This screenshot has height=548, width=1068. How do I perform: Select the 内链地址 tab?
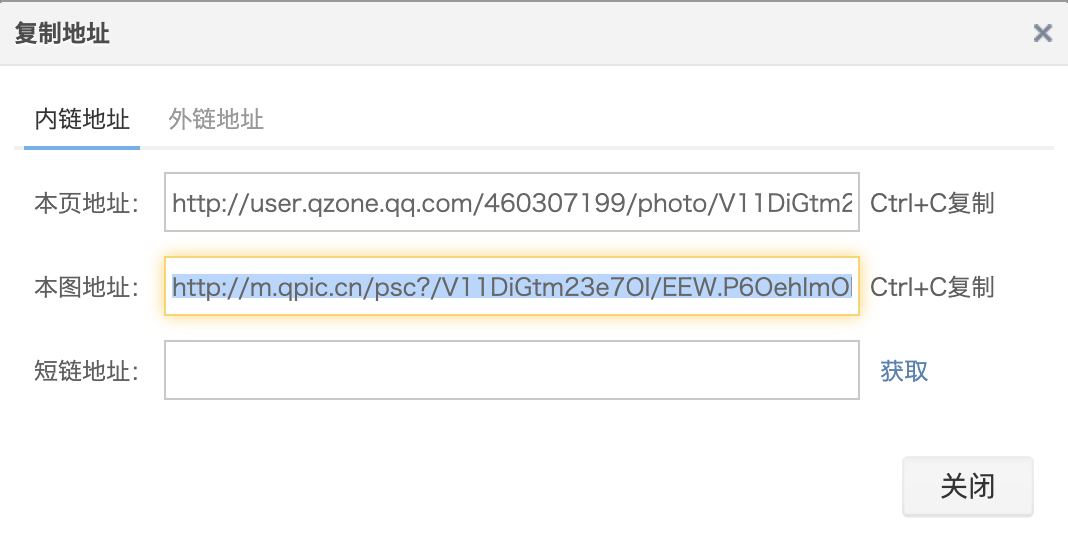coord(82,120)
